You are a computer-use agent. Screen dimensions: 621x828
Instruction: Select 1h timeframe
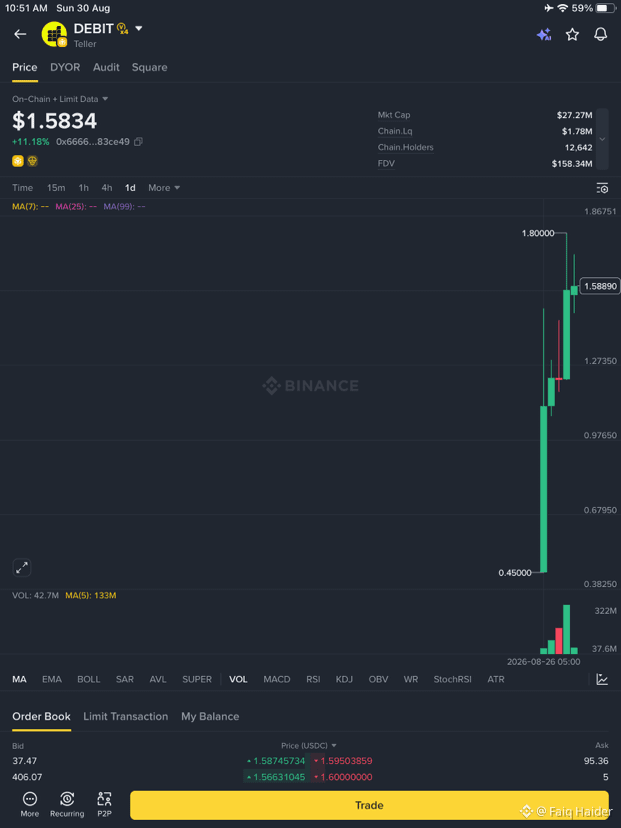83,188
